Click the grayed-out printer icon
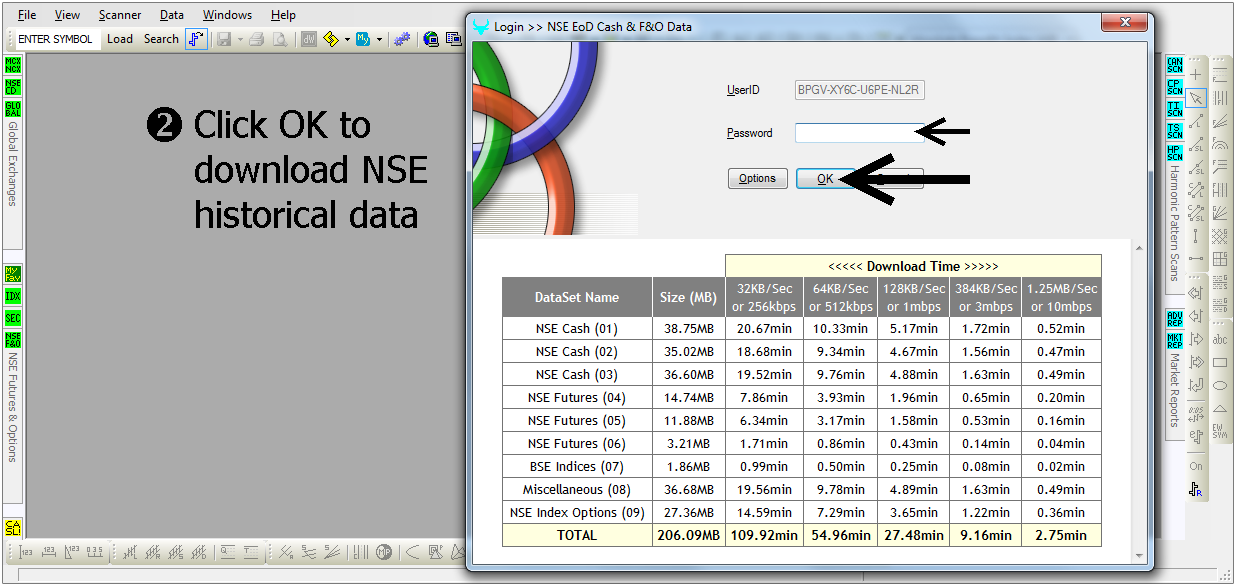This screenshot has width=1236, height=586. coord(257,39)
